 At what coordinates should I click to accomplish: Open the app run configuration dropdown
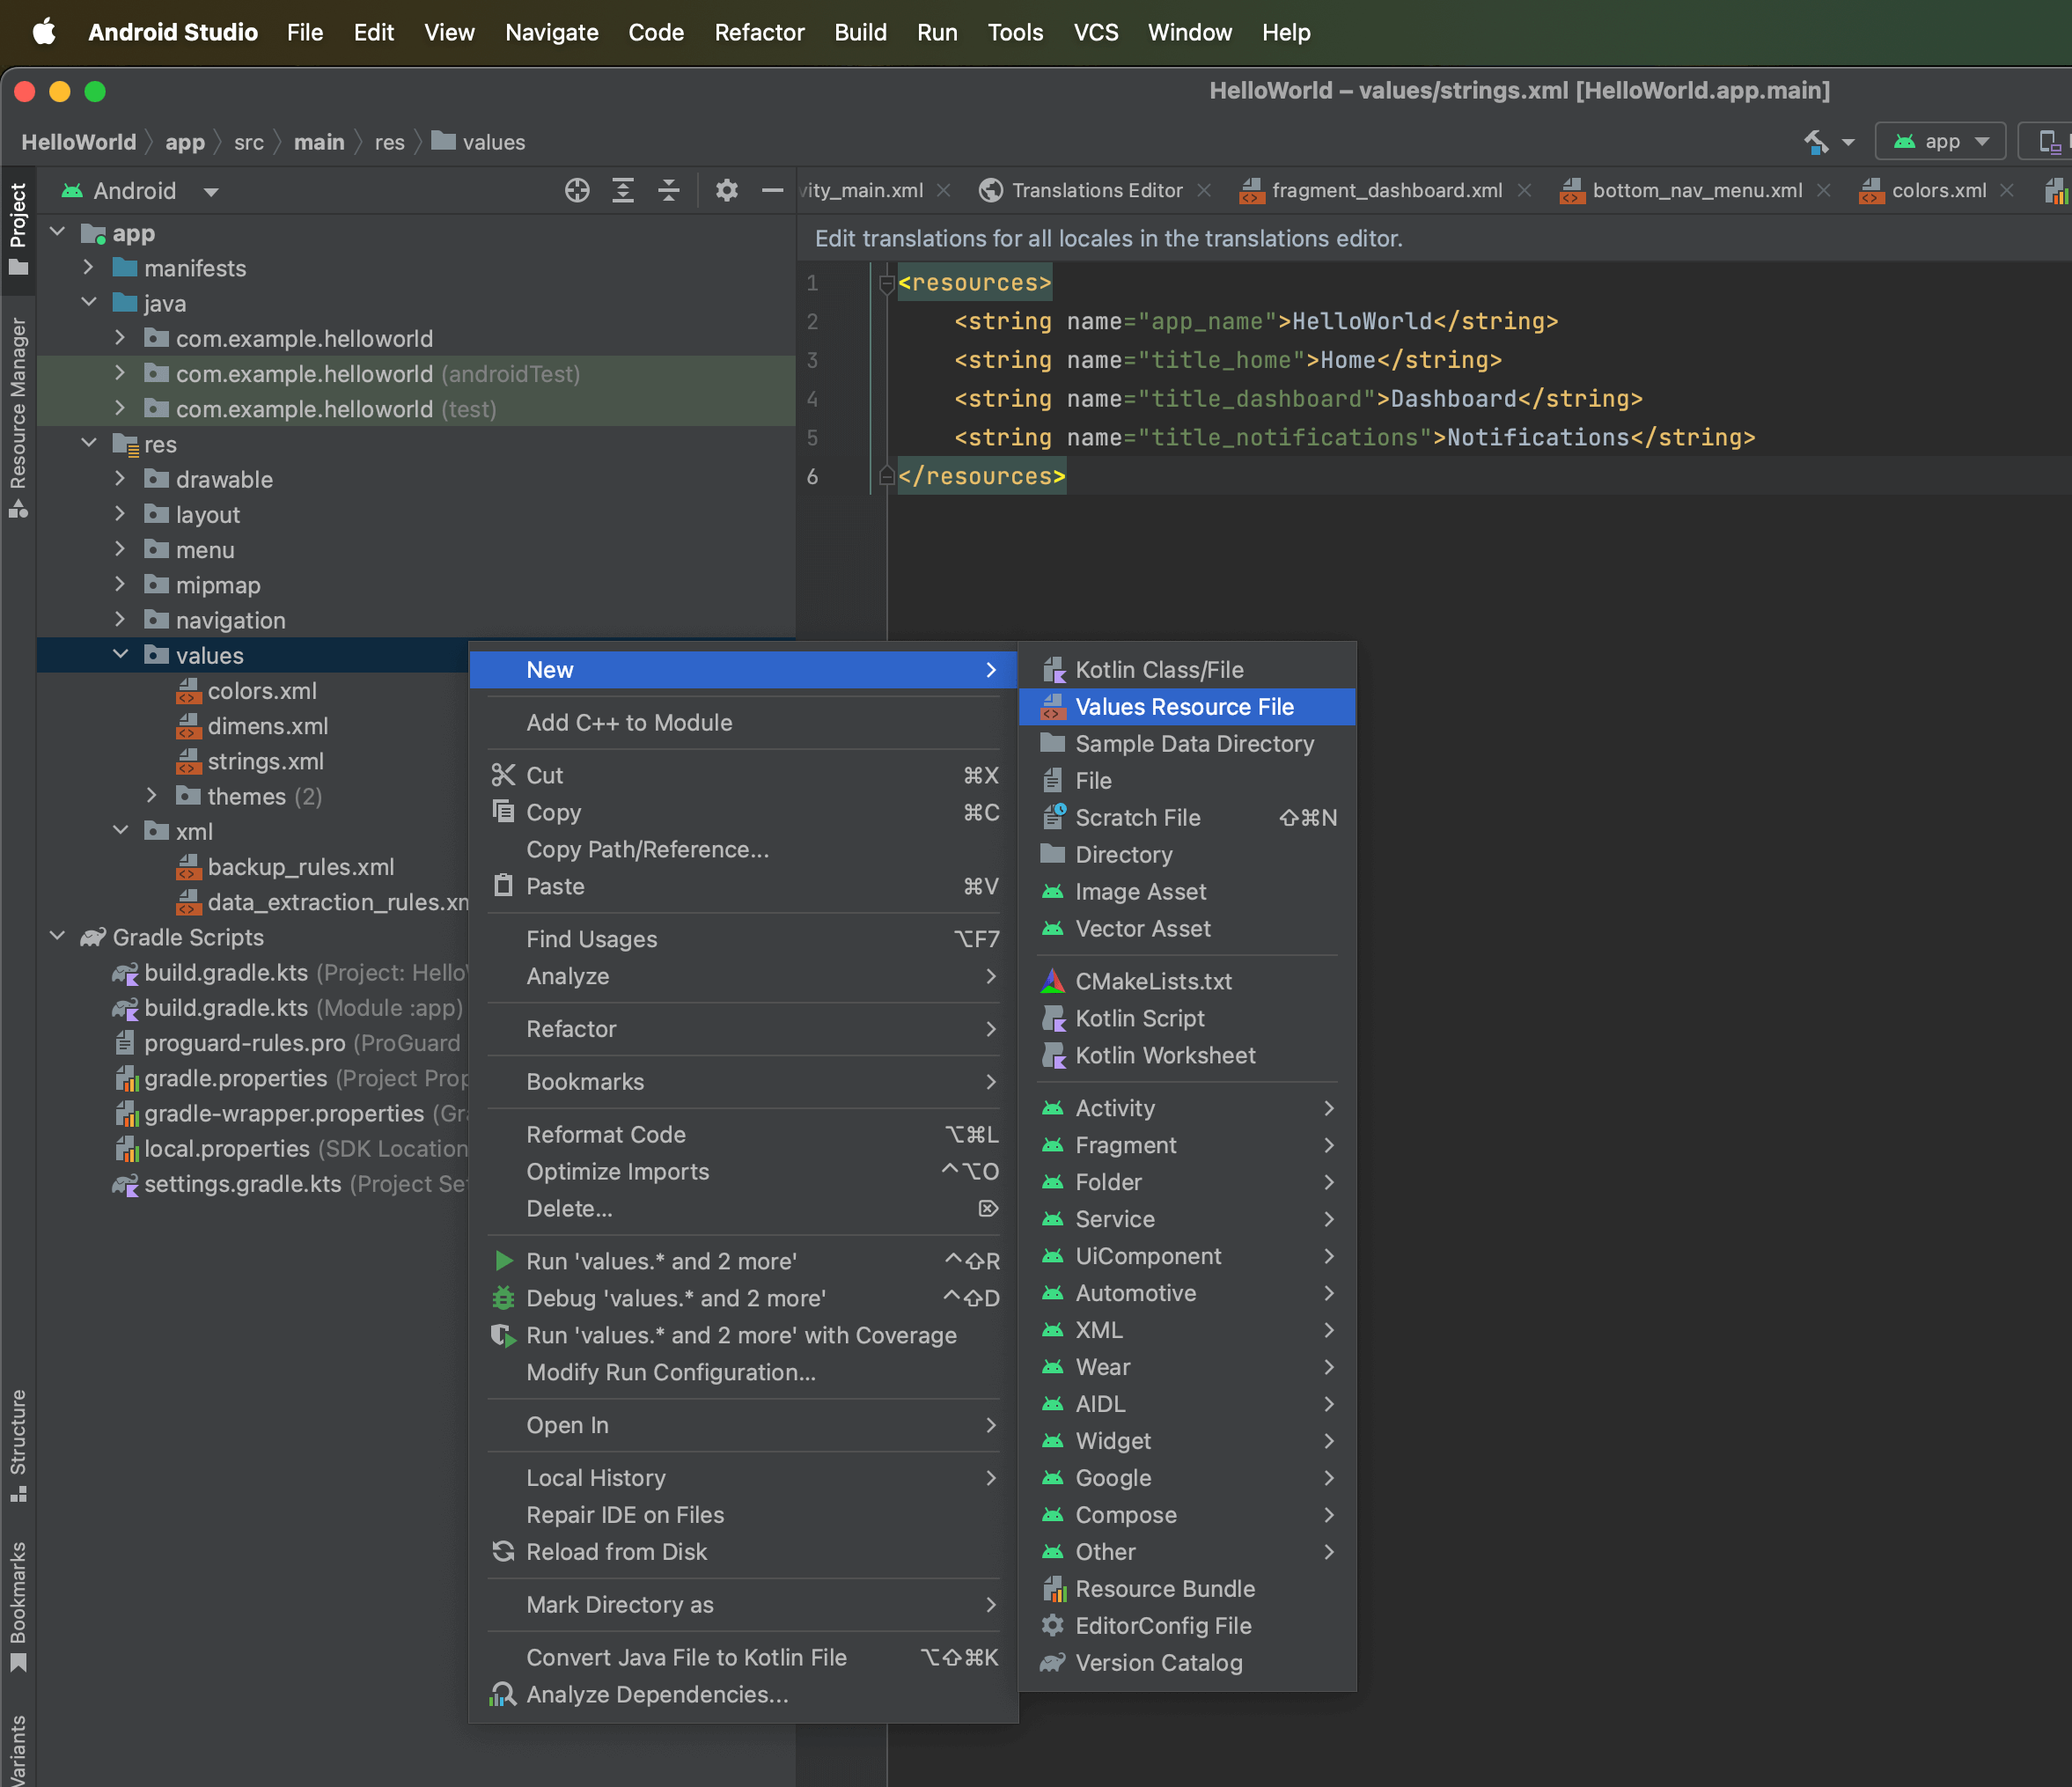point(1940,142)
